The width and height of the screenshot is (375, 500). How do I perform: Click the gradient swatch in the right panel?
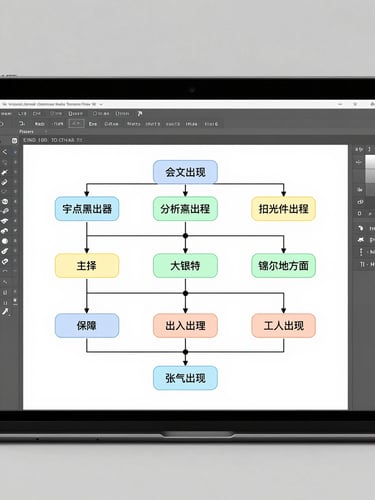(370, 175)
